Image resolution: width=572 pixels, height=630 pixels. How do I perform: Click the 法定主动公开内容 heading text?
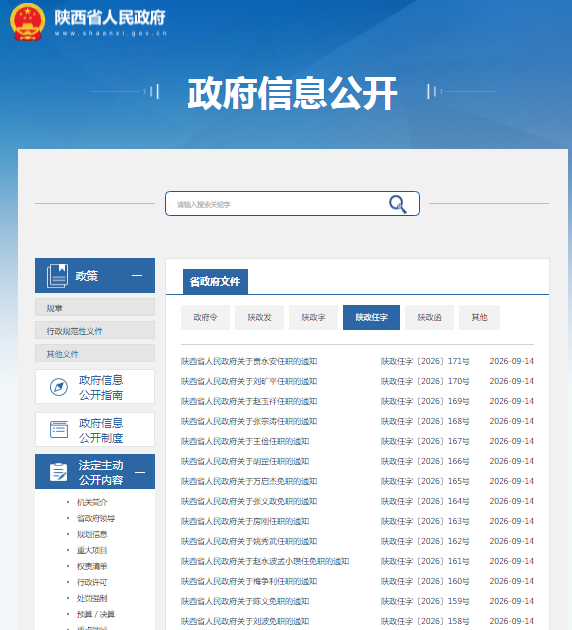(x=101, y=472)
